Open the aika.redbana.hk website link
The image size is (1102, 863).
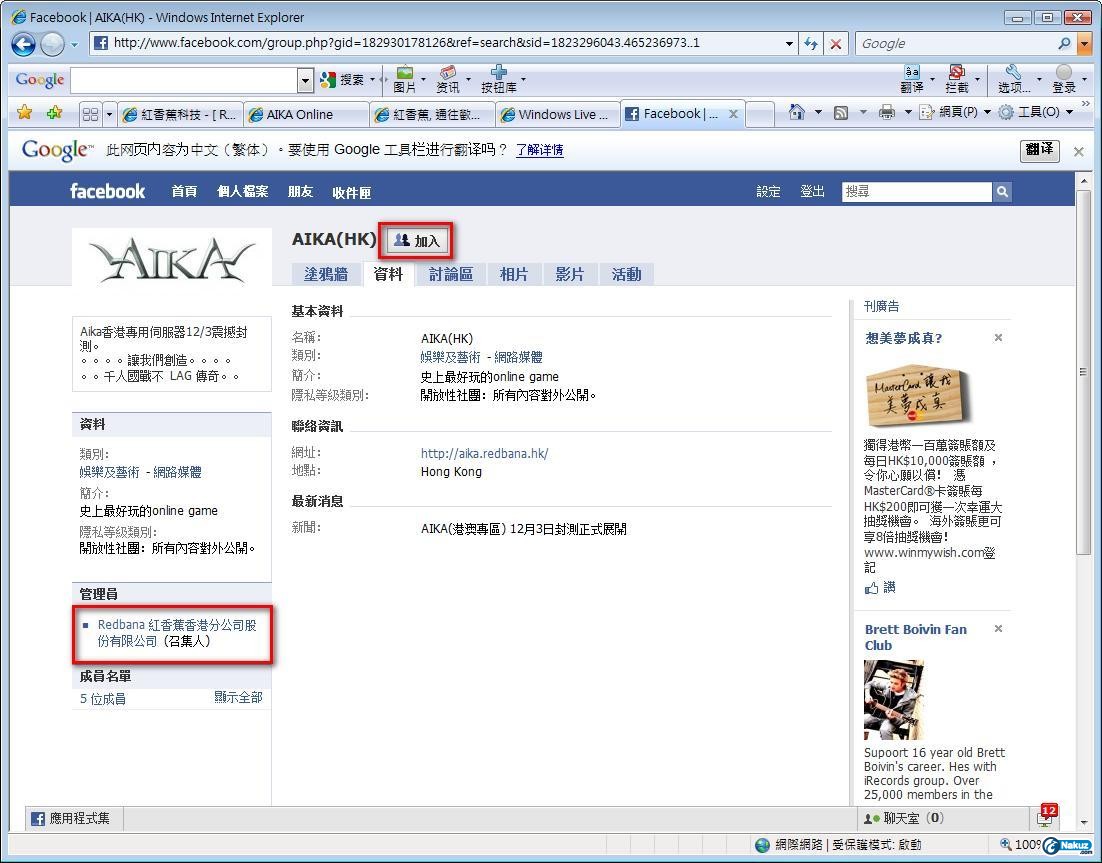point(484,453)
